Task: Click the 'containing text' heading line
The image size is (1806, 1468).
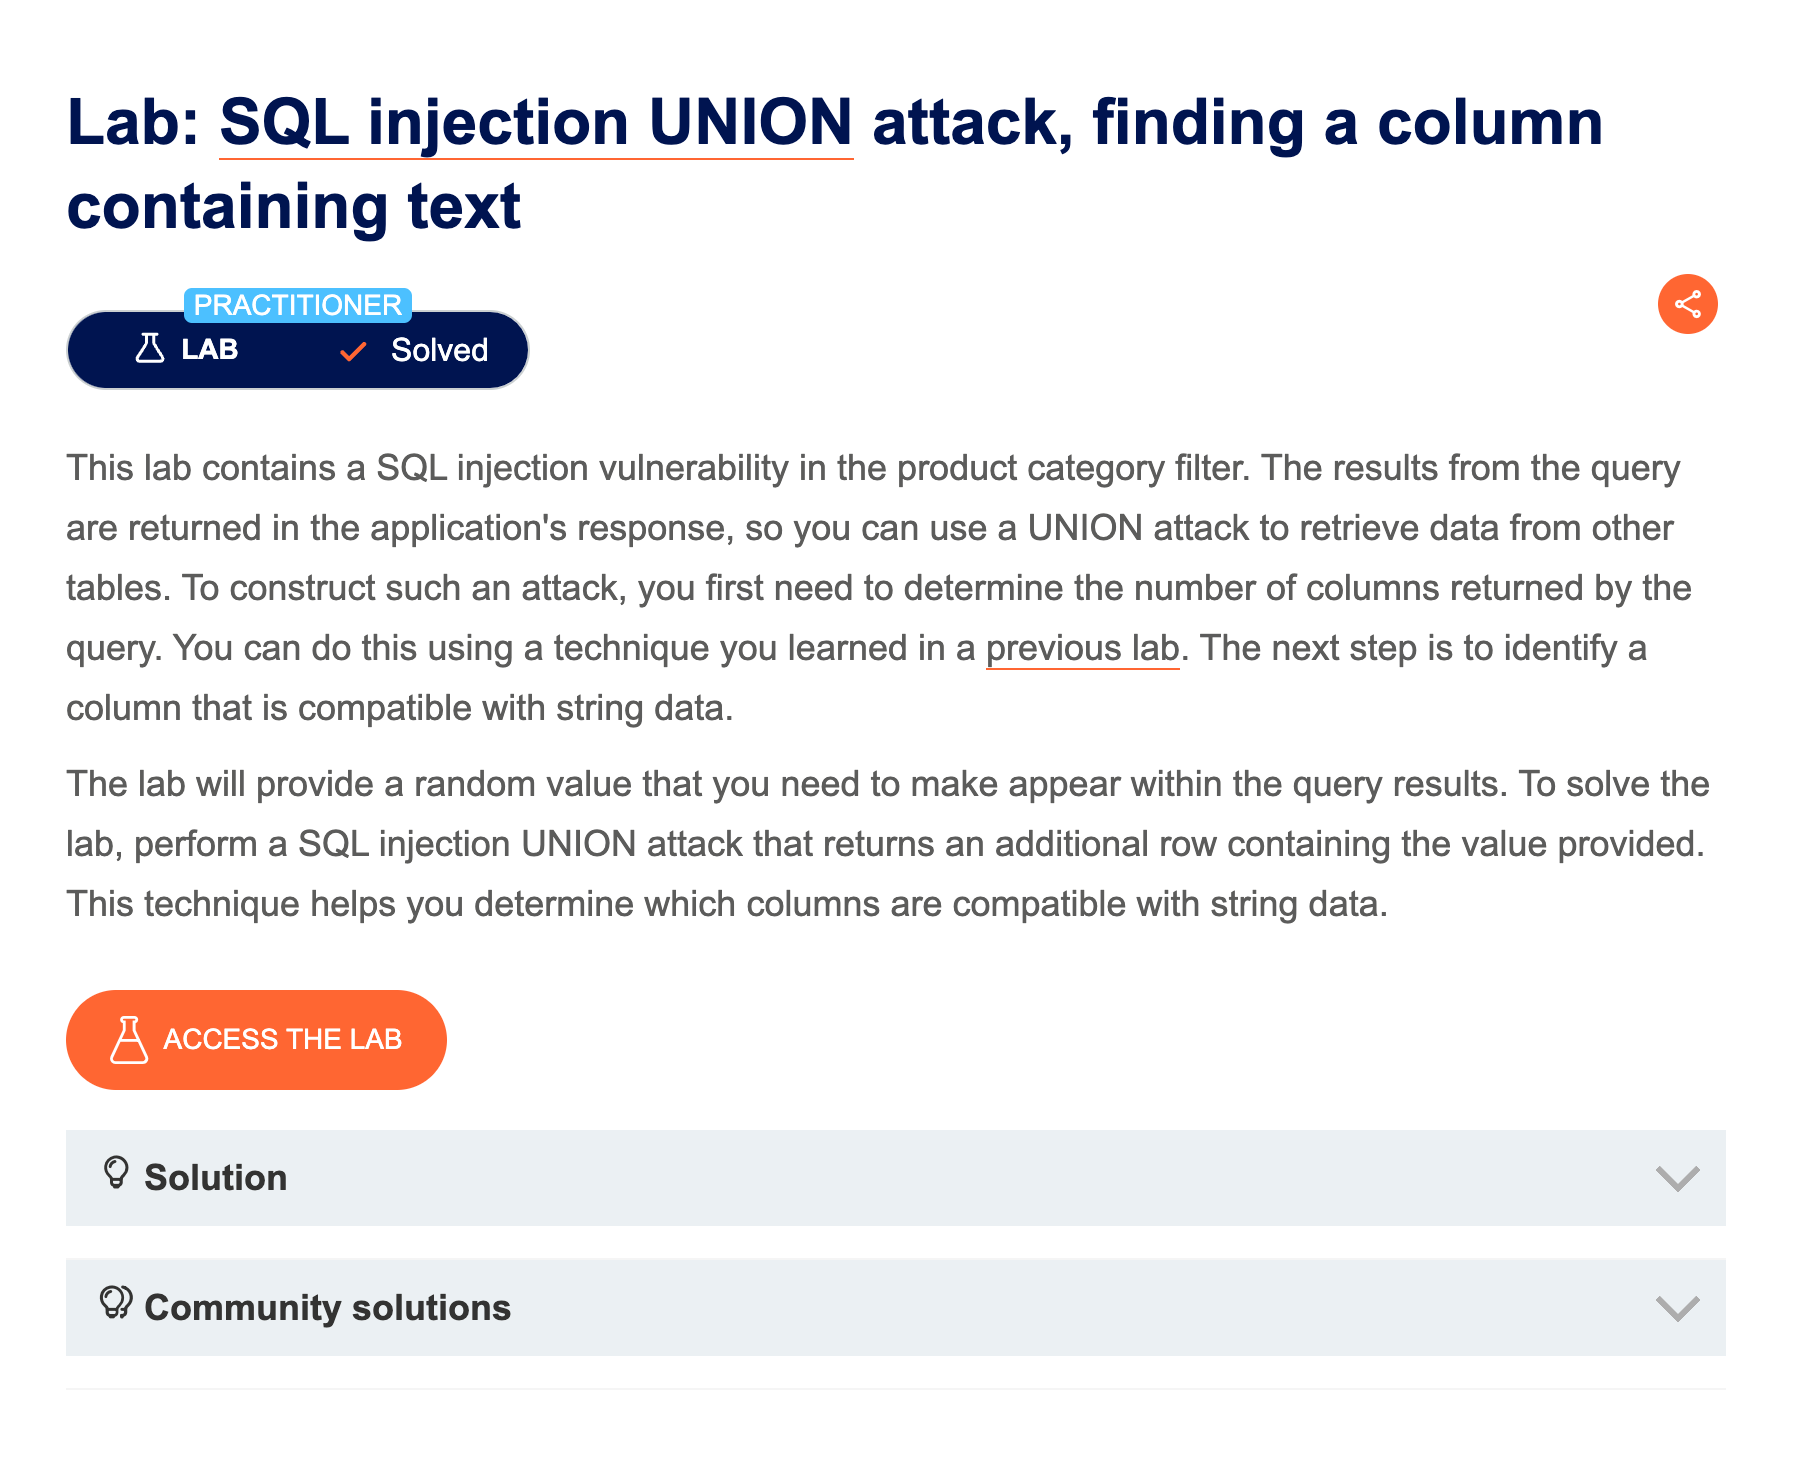Action: [x=293, y=207]
